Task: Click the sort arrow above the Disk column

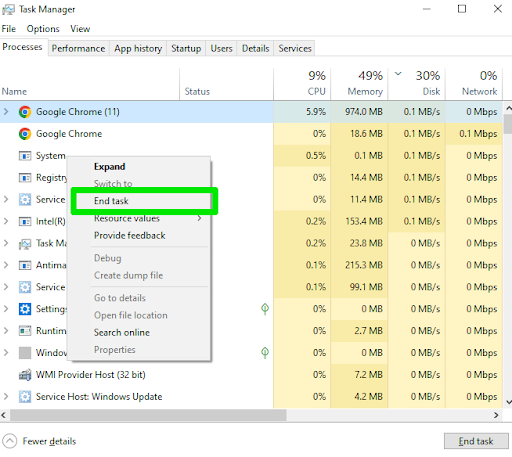Action: coord(398,74)
